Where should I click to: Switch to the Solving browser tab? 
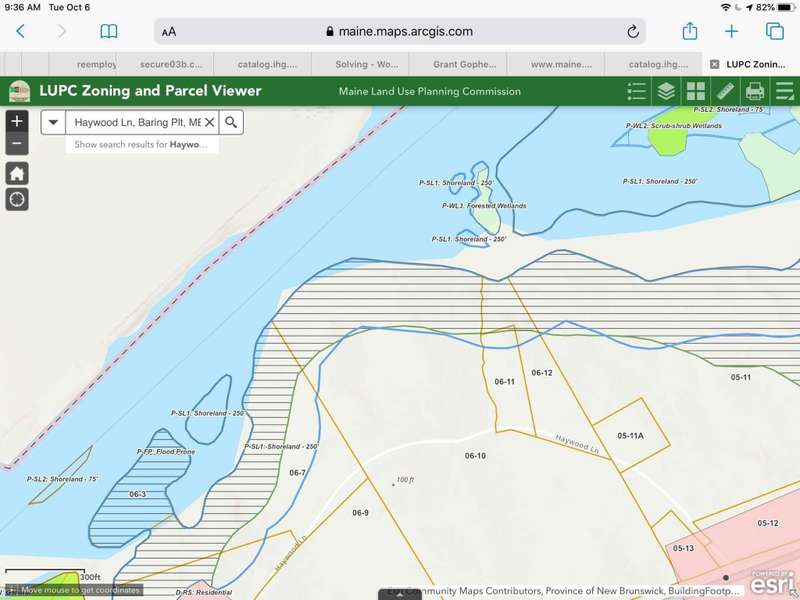point(366,64)
